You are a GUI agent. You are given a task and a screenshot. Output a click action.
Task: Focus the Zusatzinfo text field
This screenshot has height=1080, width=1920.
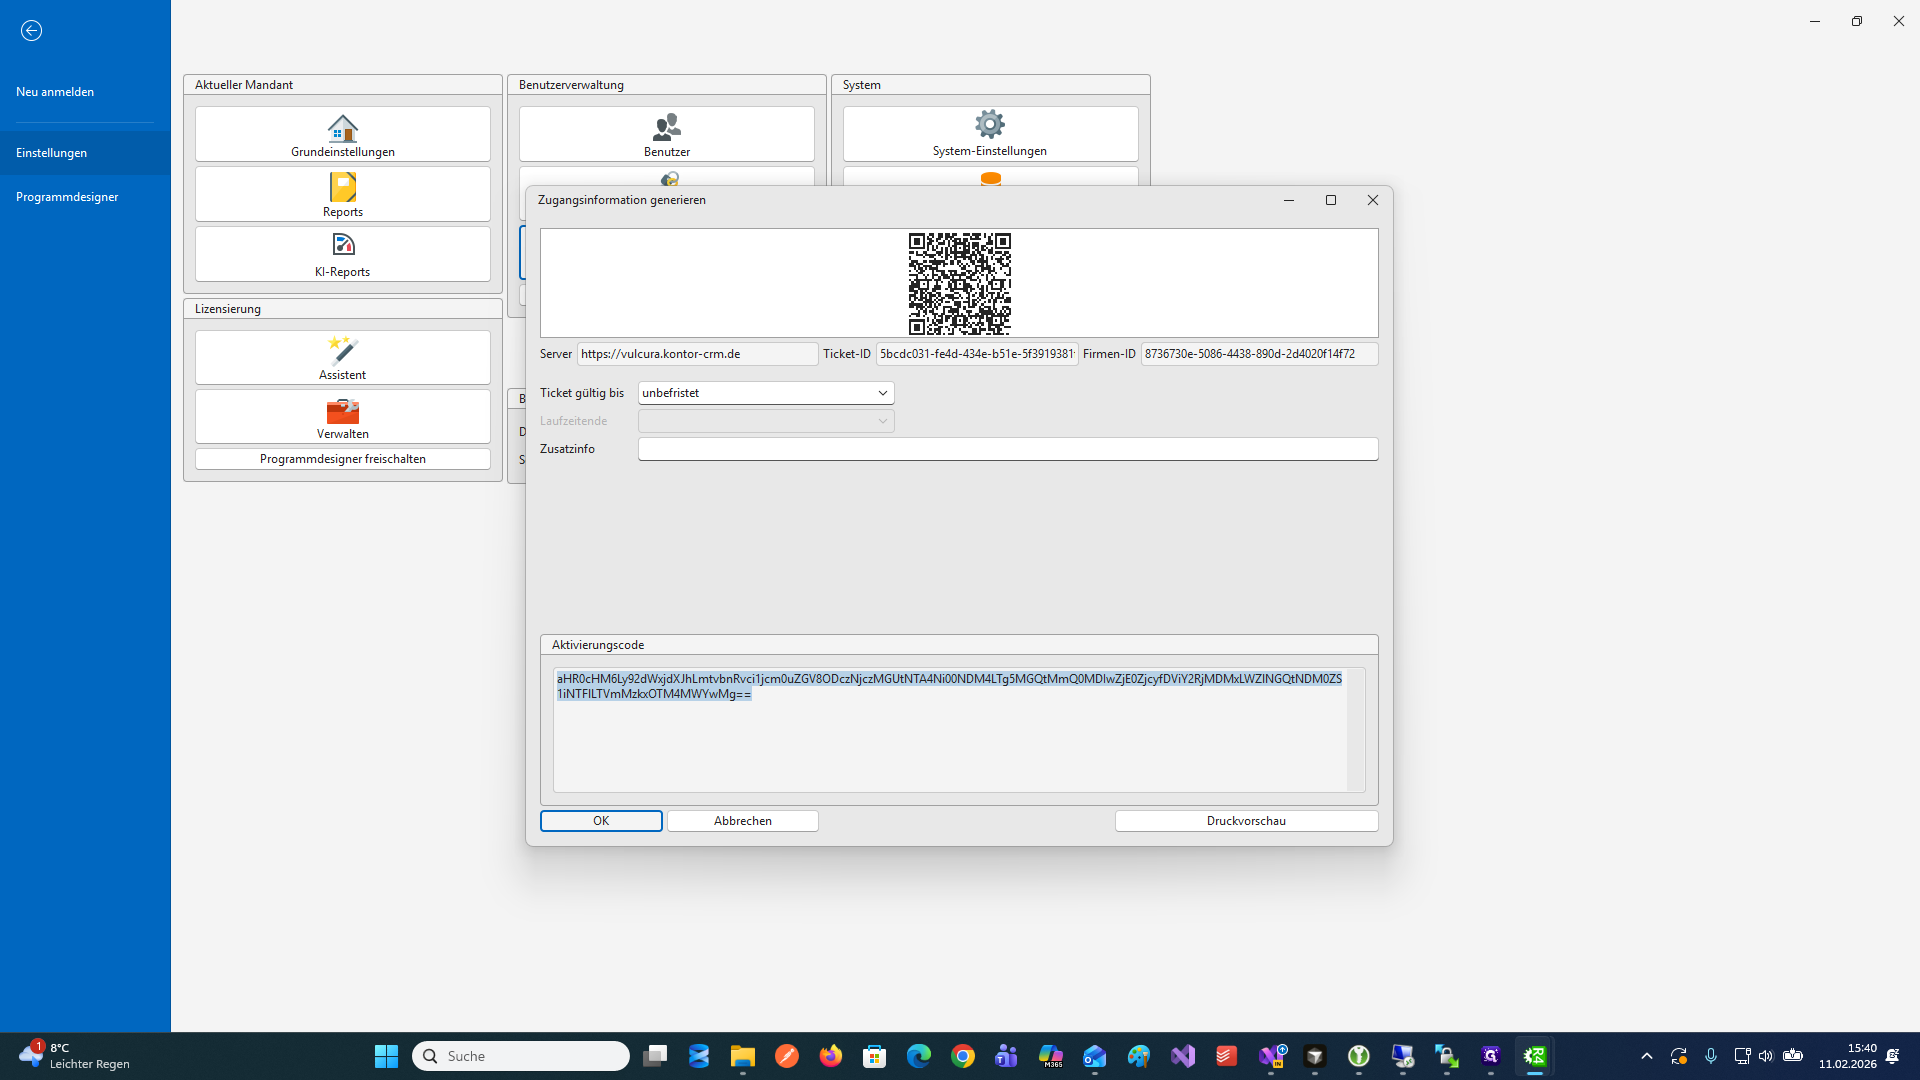point(1007,449)
